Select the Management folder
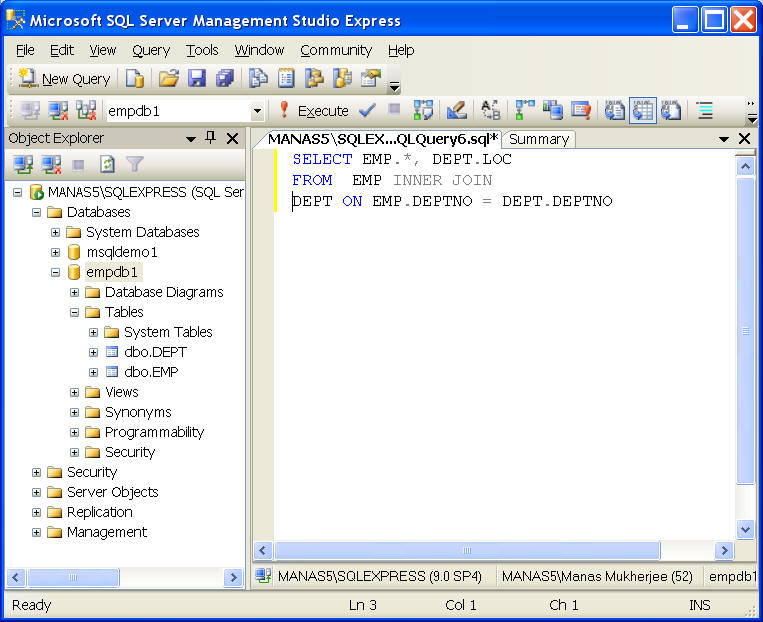The image size is (763, 622). [107, 532]
